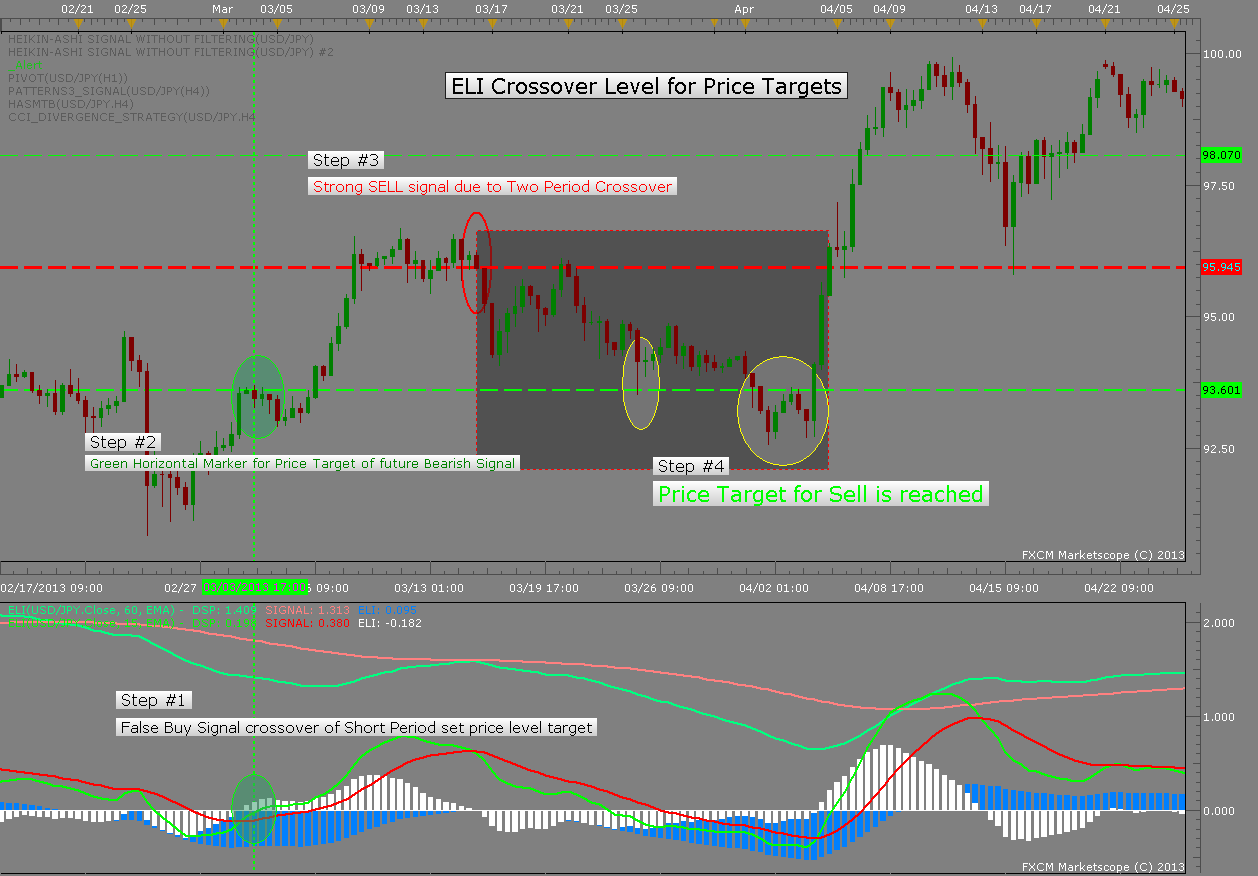Click the 100.00 value on the price axis
This screenshot has height=876, width=1258.
pyautogui.click(x=1220, y=54)
